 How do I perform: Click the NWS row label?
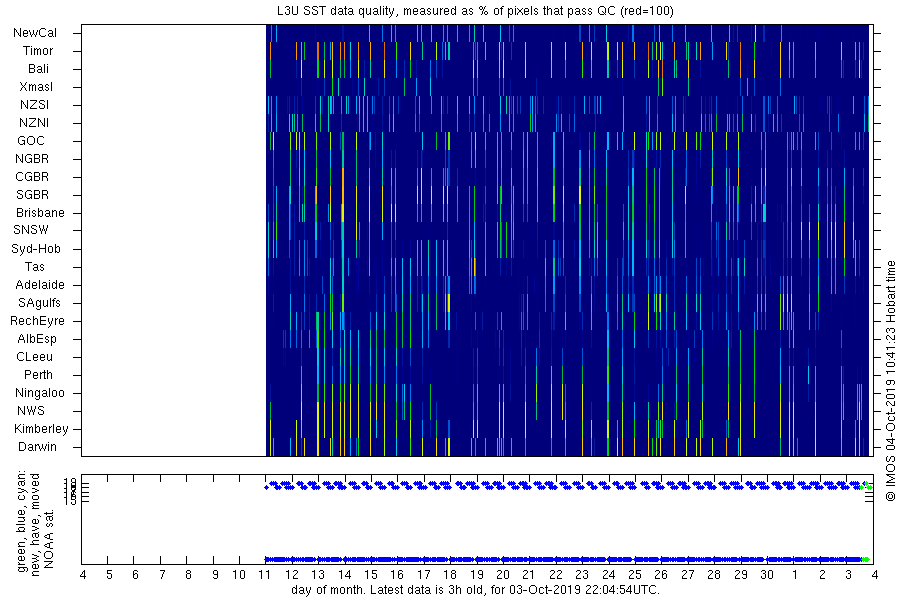[x=31, y=411]
